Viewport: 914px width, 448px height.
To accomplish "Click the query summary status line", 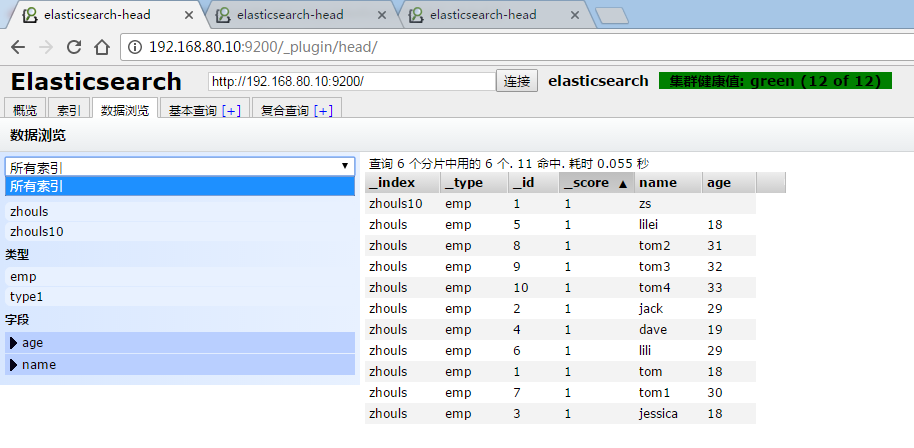I will click(509, 164).
